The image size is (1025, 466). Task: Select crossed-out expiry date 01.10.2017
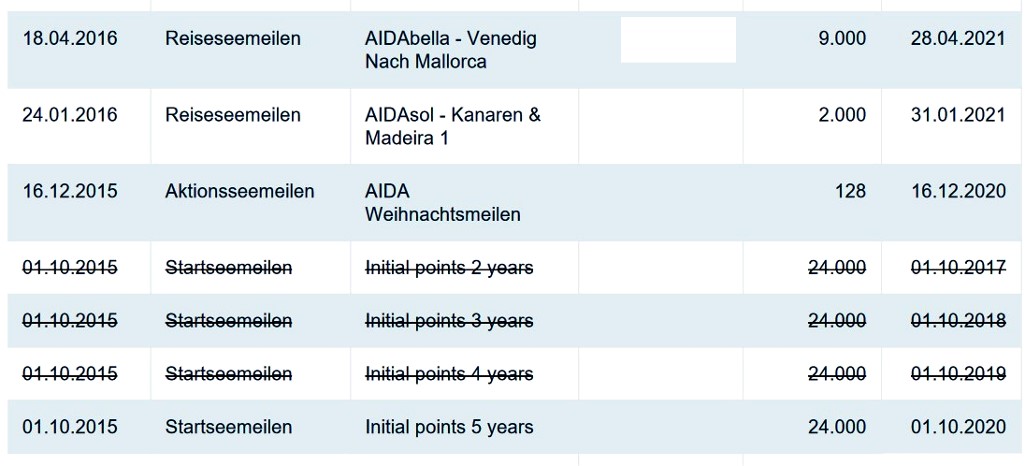coord(958,268)
